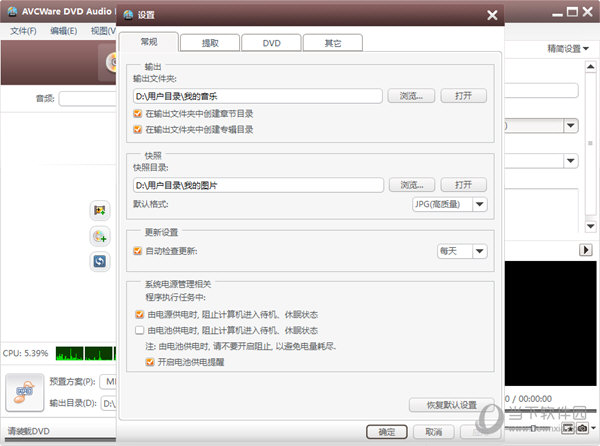Click 浏览 button for output folder
The image size is (600, 446).
point(411,96)
